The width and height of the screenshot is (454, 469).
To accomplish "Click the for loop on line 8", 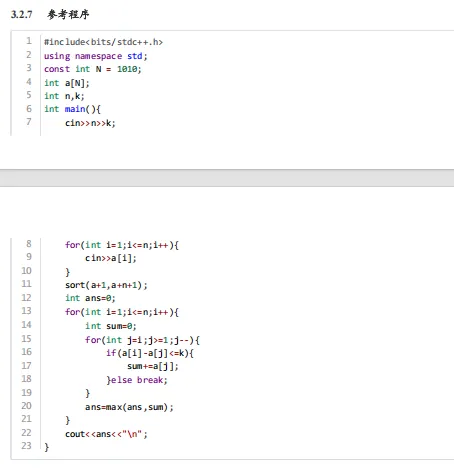I will coord(122,245).
